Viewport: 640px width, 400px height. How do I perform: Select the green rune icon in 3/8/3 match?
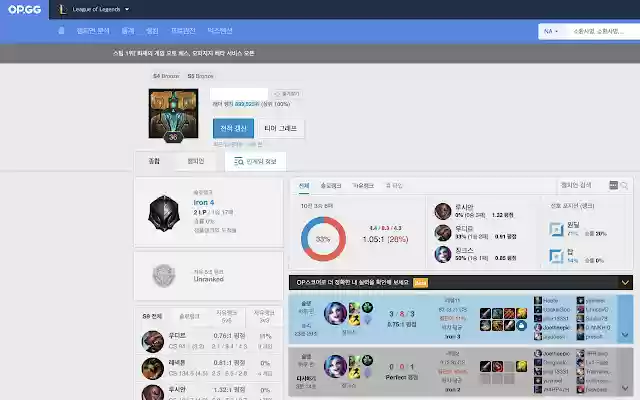(367, 307)
